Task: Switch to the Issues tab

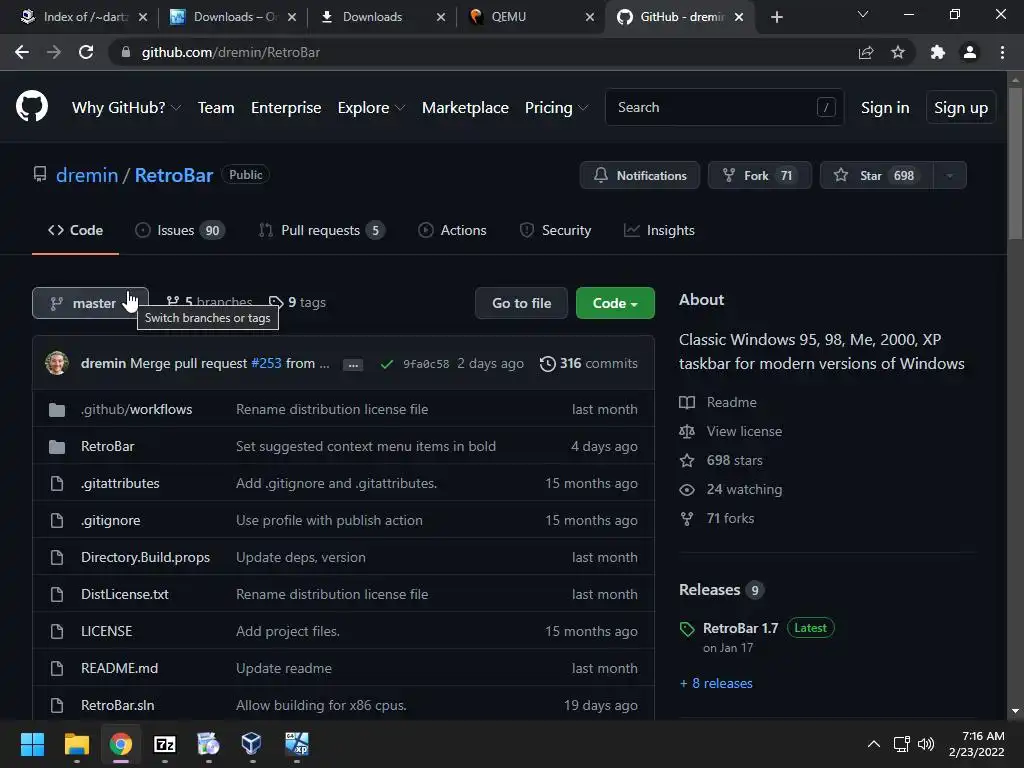Action: tap(180, 230)
